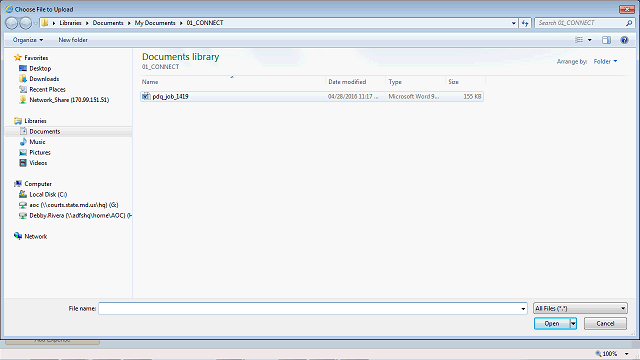Click the Videos label under Libraries
640x360 pixels.
click(x=38, y=163)
